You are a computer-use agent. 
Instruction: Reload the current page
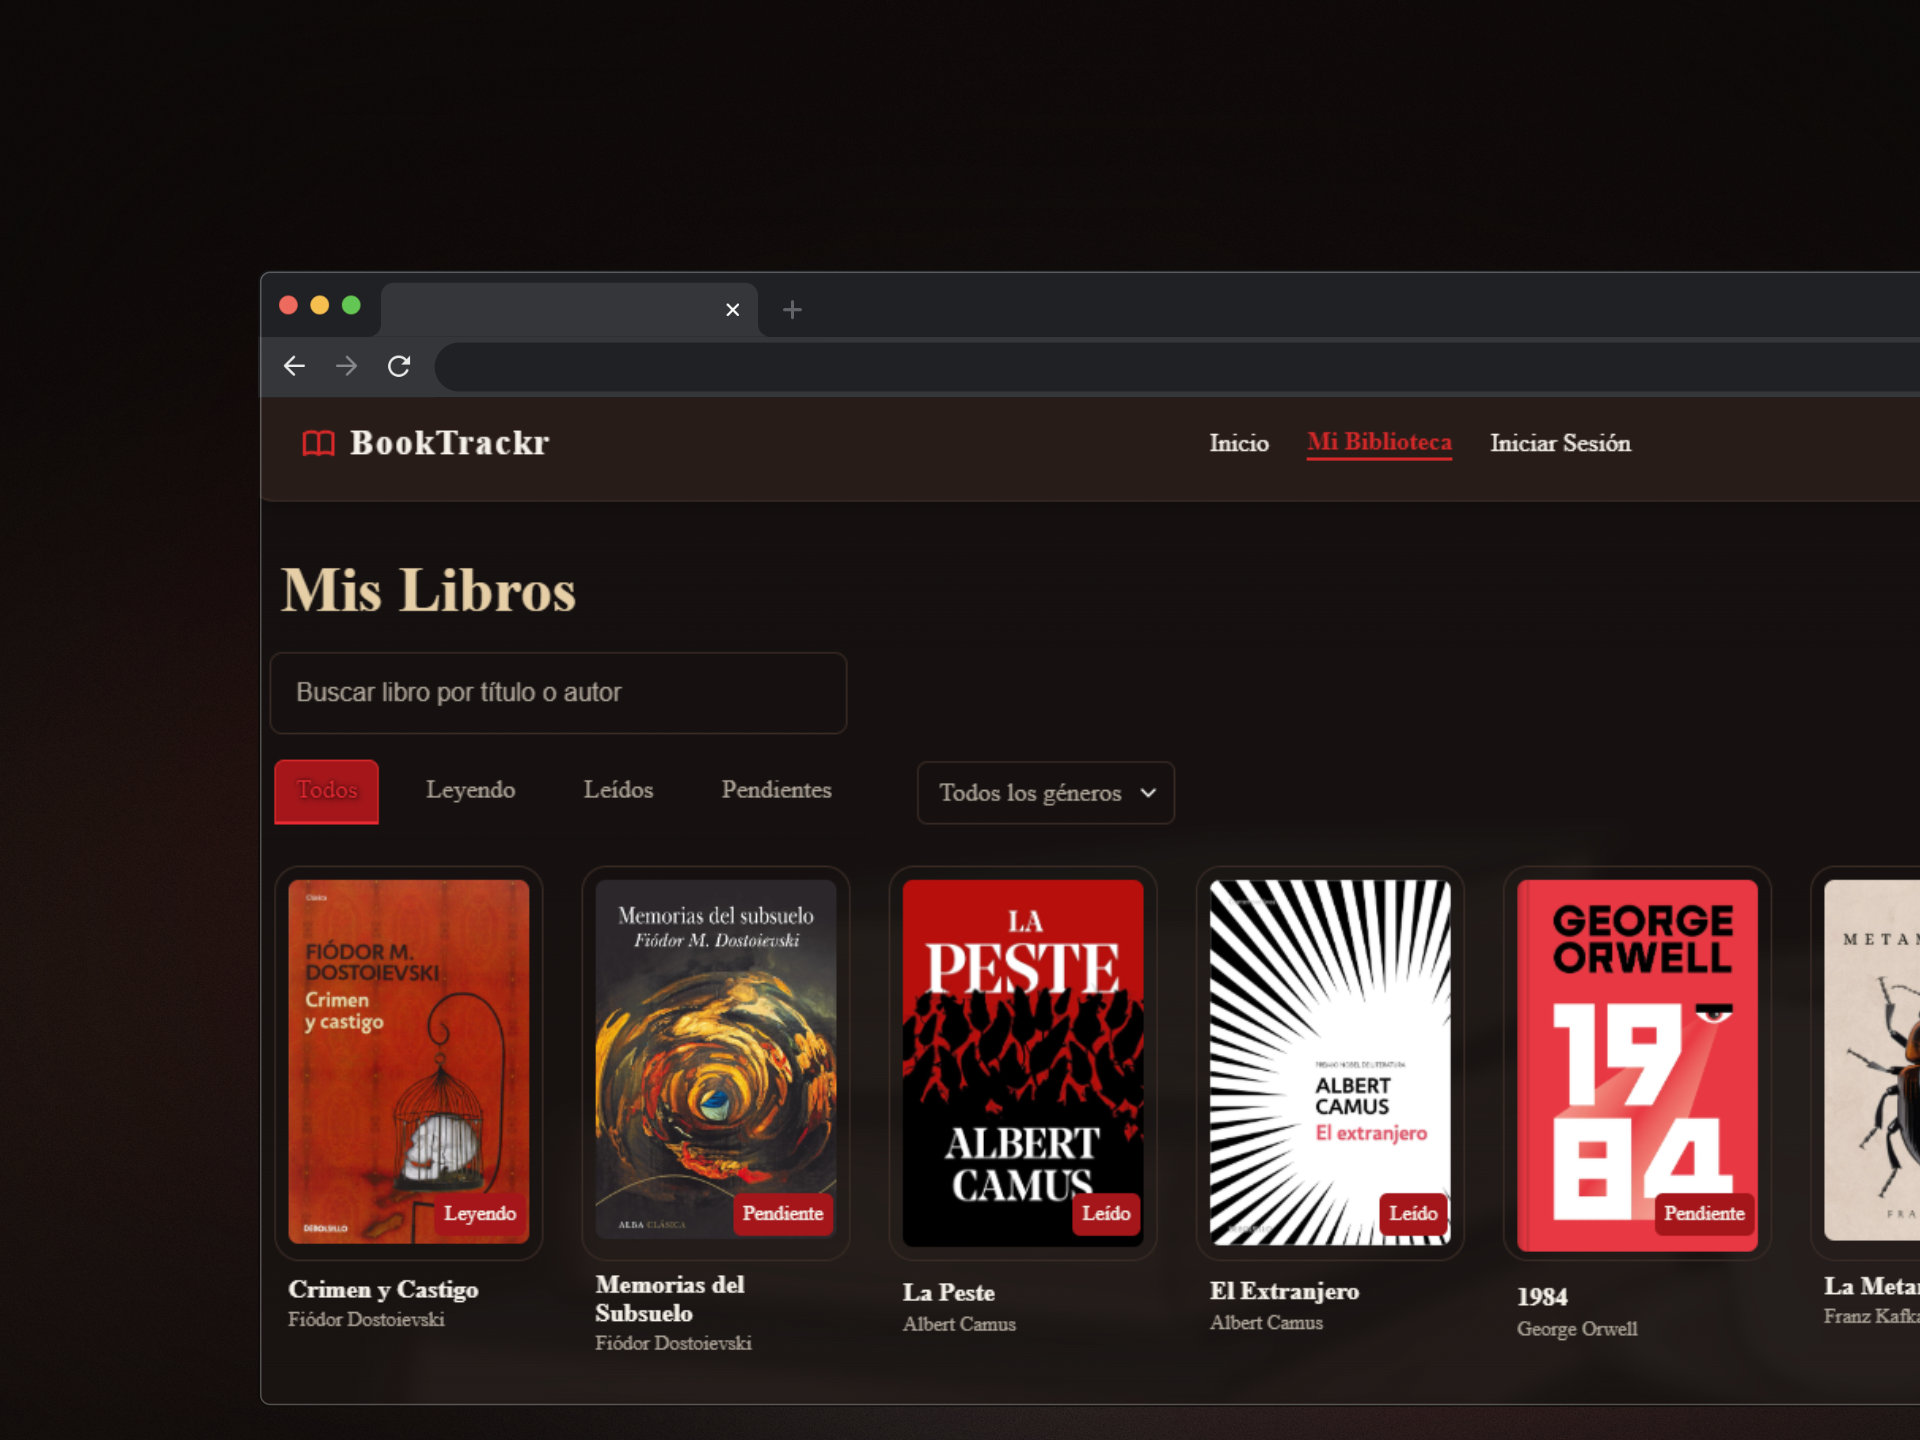tap(399, 366)
